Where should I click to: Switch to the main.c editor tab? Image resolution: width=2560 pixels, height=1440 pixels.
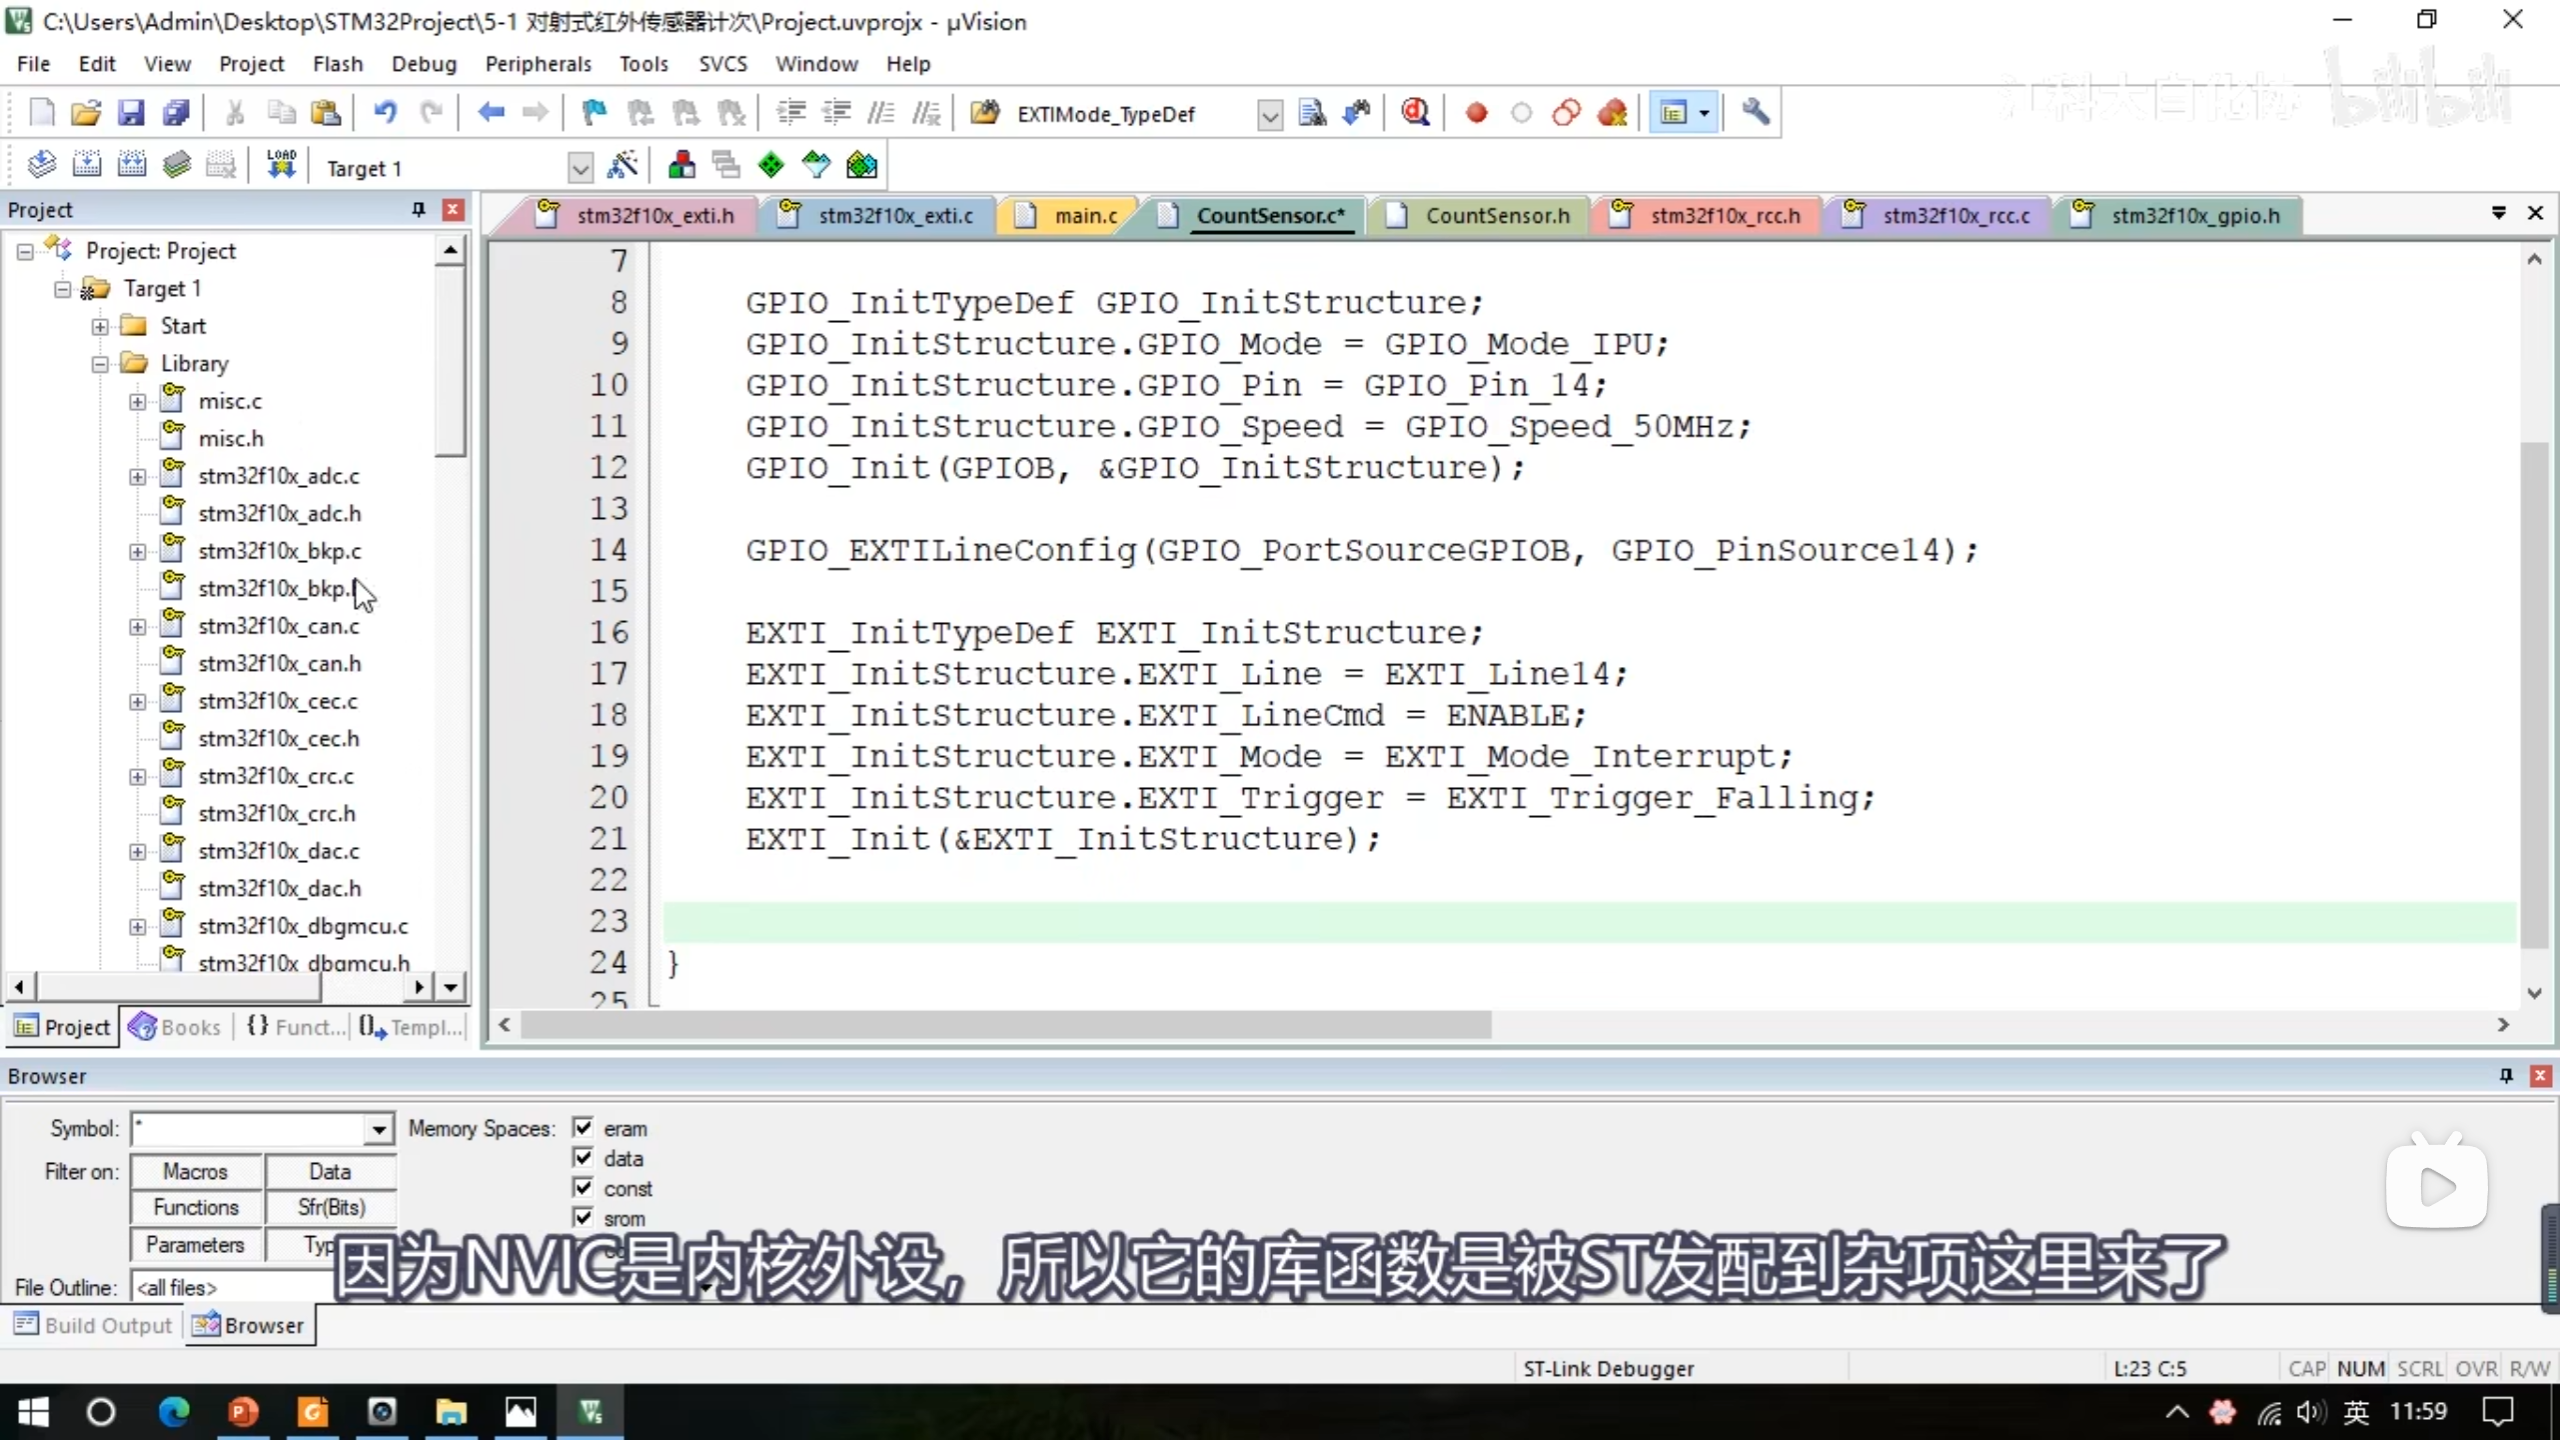tap(1085, 216)
